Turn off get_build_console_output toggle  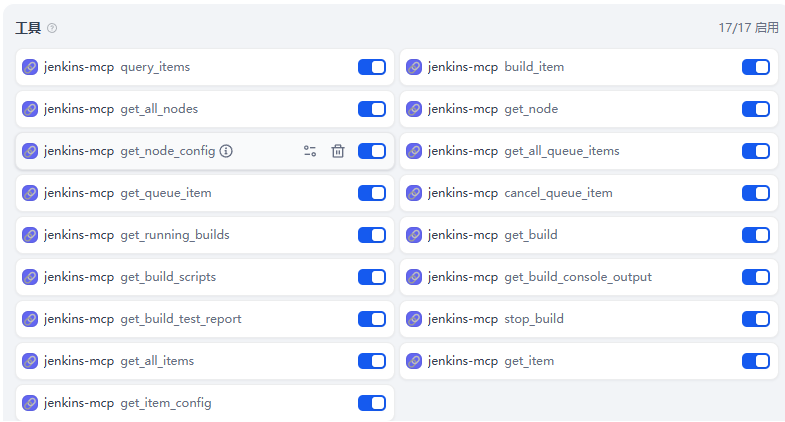coord(756,277)
